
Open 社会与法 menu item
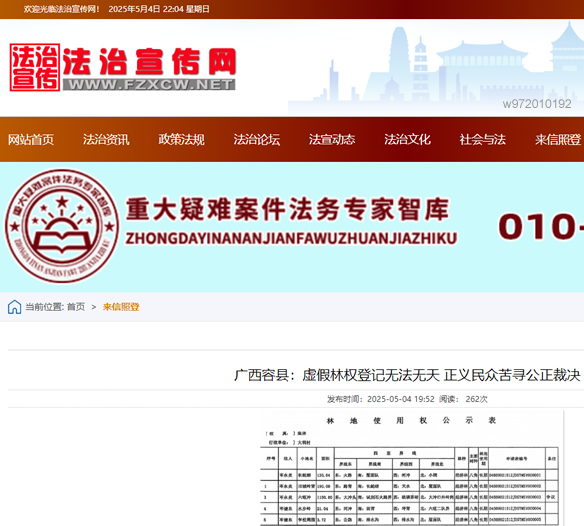pyautogui.click(x=483, y=140)
